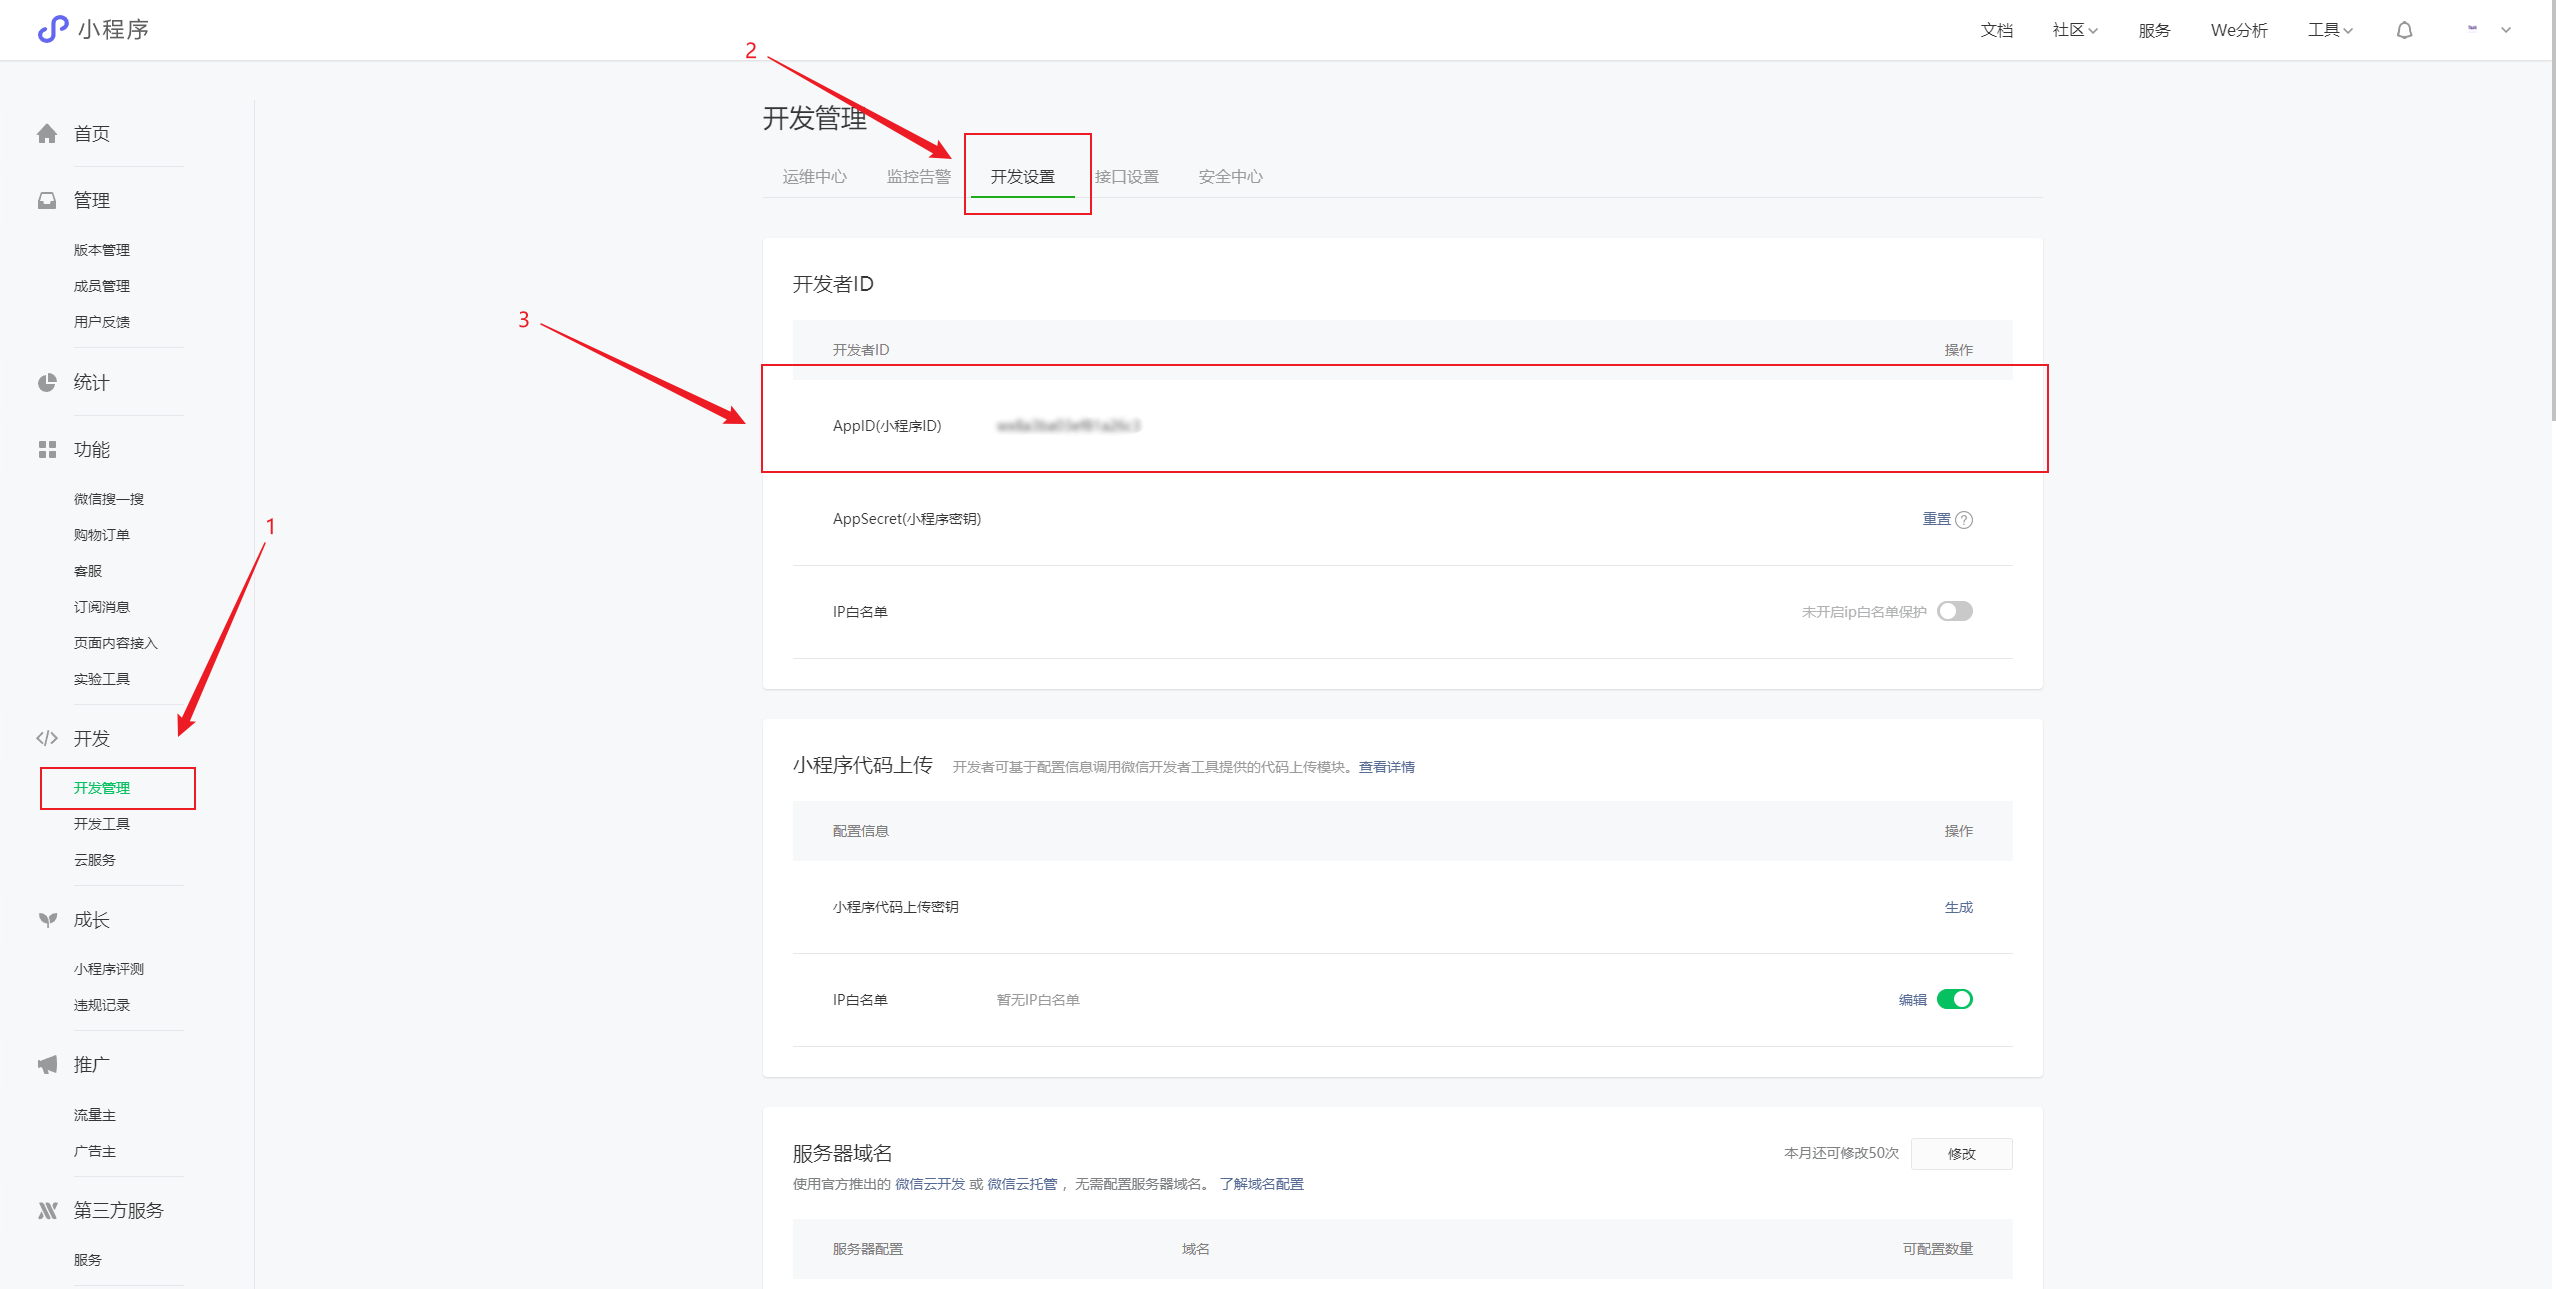
Task: Click 生成 for code upload key
Action: [x=1958, y=908]
